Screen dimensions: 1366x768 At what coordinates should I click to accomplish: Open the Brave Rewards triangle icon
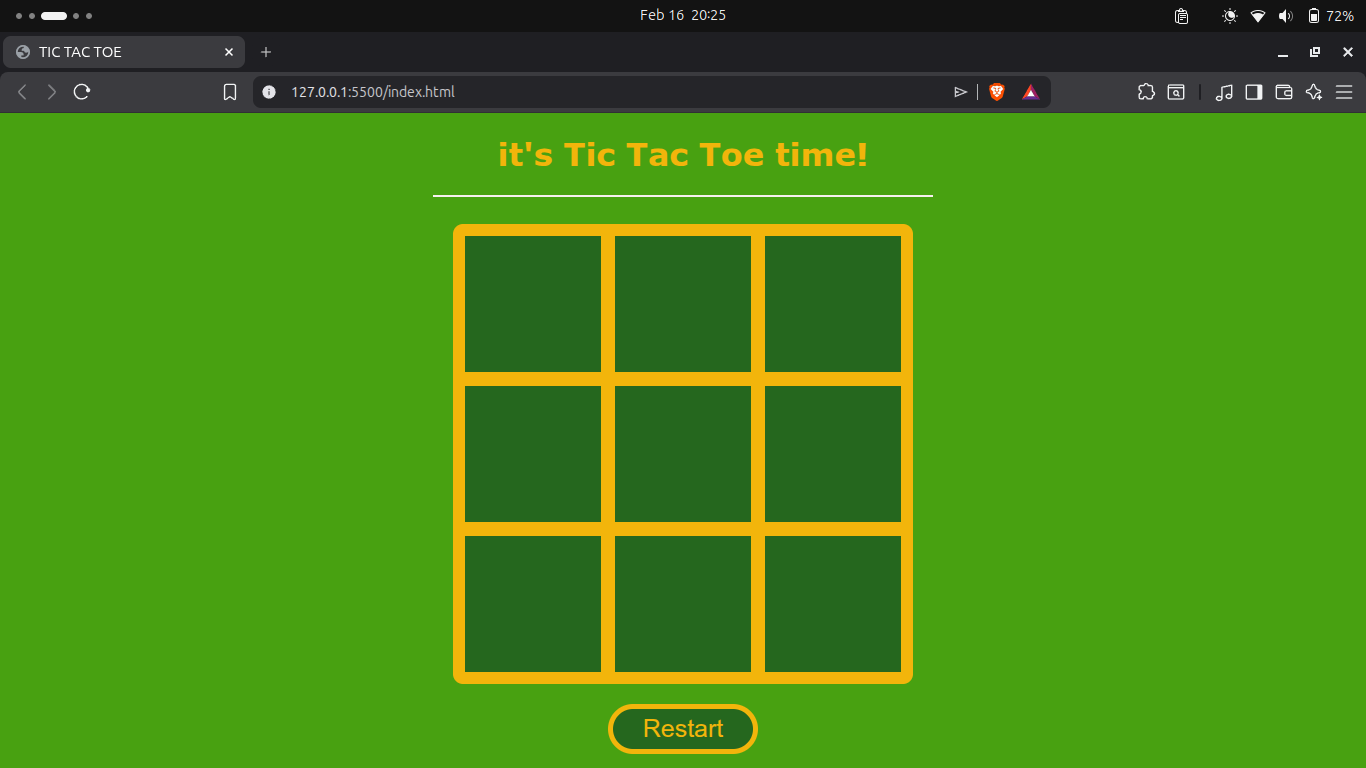[1030, 92]
